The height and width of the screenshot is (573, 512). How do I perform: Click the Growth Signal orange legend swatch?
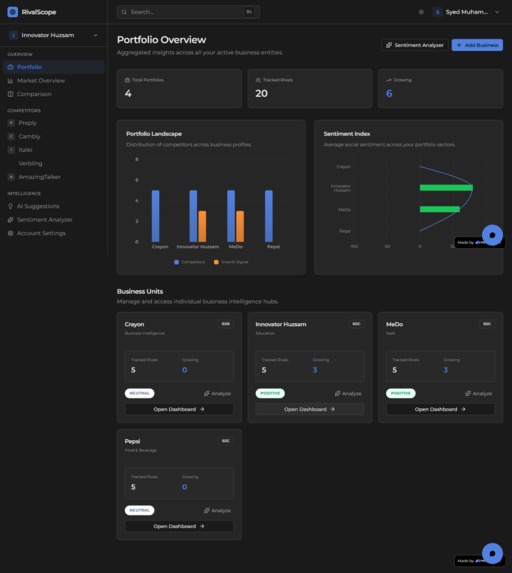tap(216, 262)
